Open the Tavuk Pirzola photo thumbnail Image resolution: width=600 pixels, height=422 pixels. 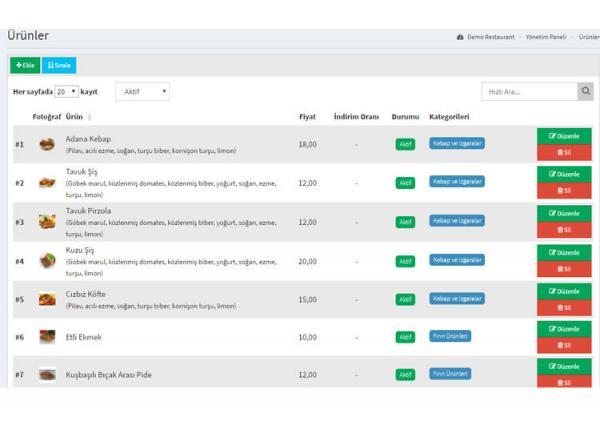tap(47, 222)
